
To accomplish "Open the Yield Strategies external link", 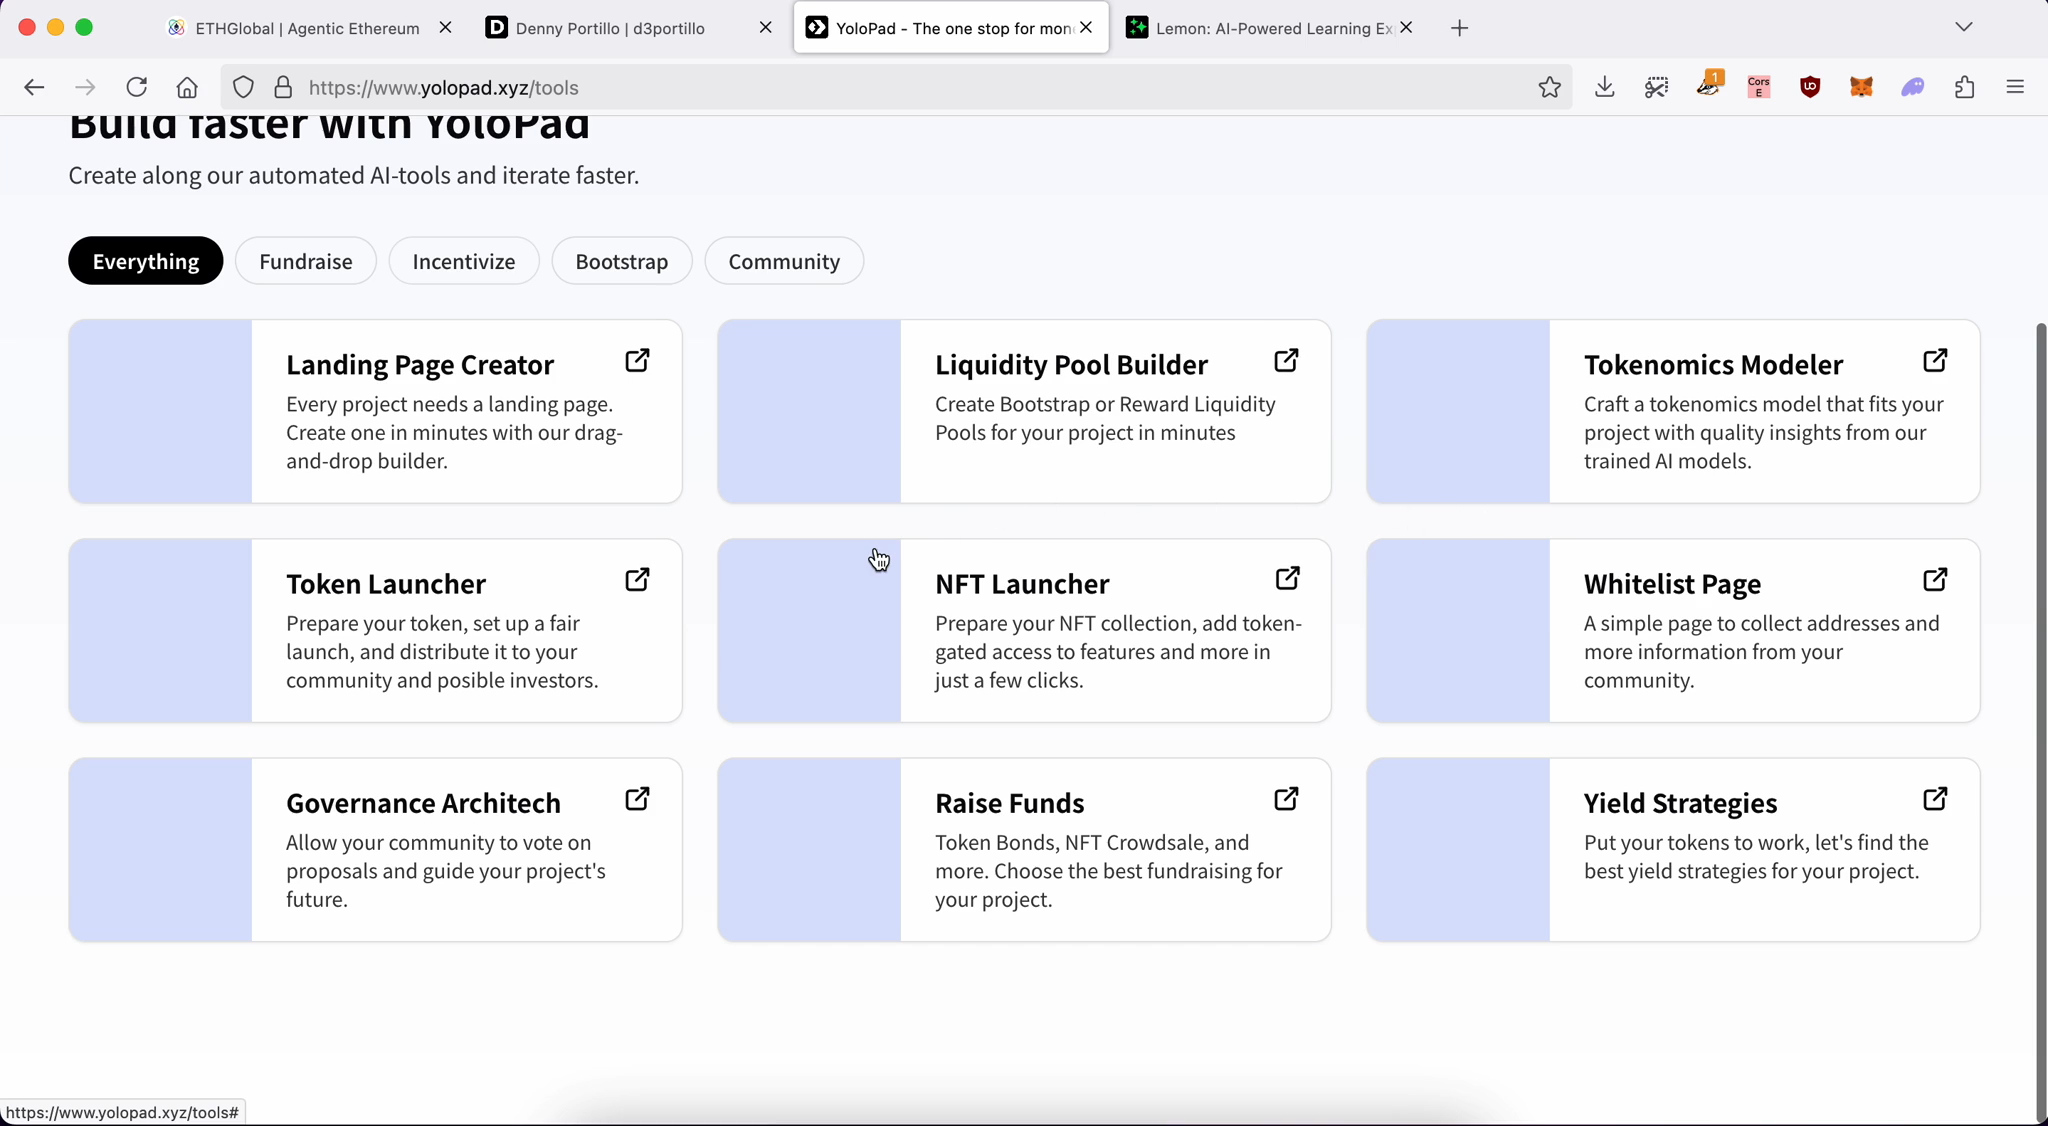I will coord(1936,798).
